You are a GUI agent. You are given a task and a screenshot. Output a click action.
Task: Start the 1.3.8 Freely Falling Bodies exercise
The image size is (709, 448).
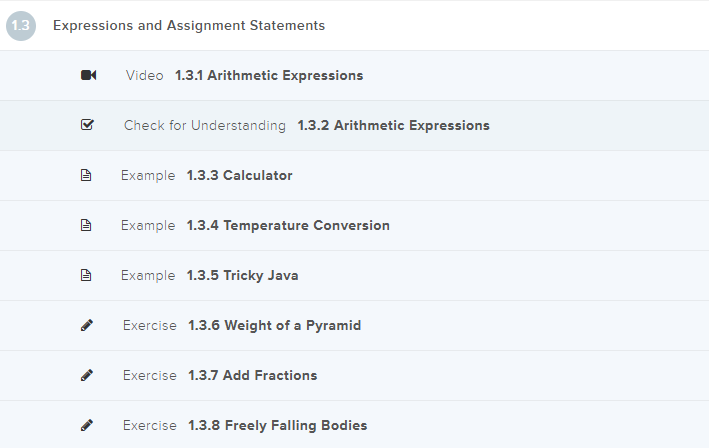tap(277, 426)
